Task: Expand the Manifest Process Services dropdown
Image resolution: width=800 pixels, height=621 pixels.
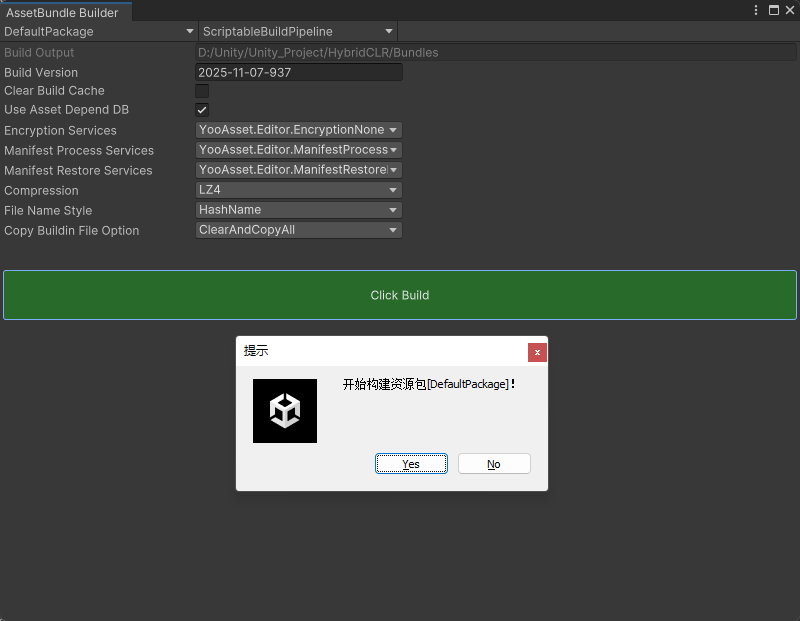Action: 298,150
